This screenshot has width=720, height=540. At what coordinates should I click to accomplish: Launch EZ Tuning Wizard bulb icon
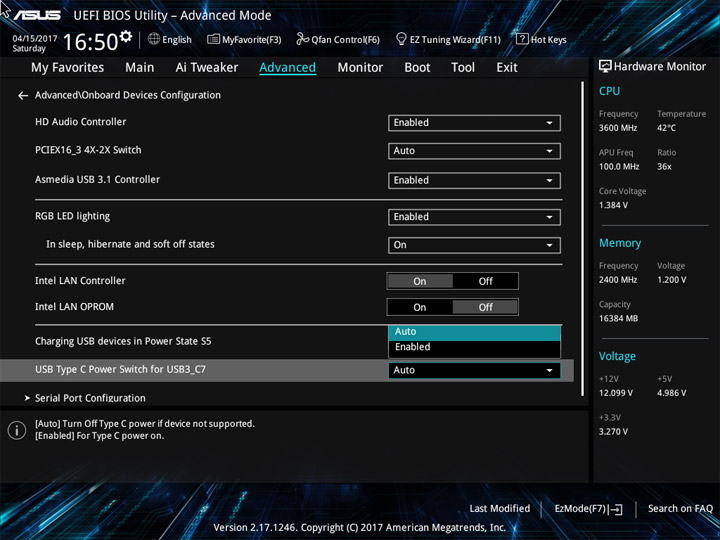pyautogui.click(x=401, y=39)
